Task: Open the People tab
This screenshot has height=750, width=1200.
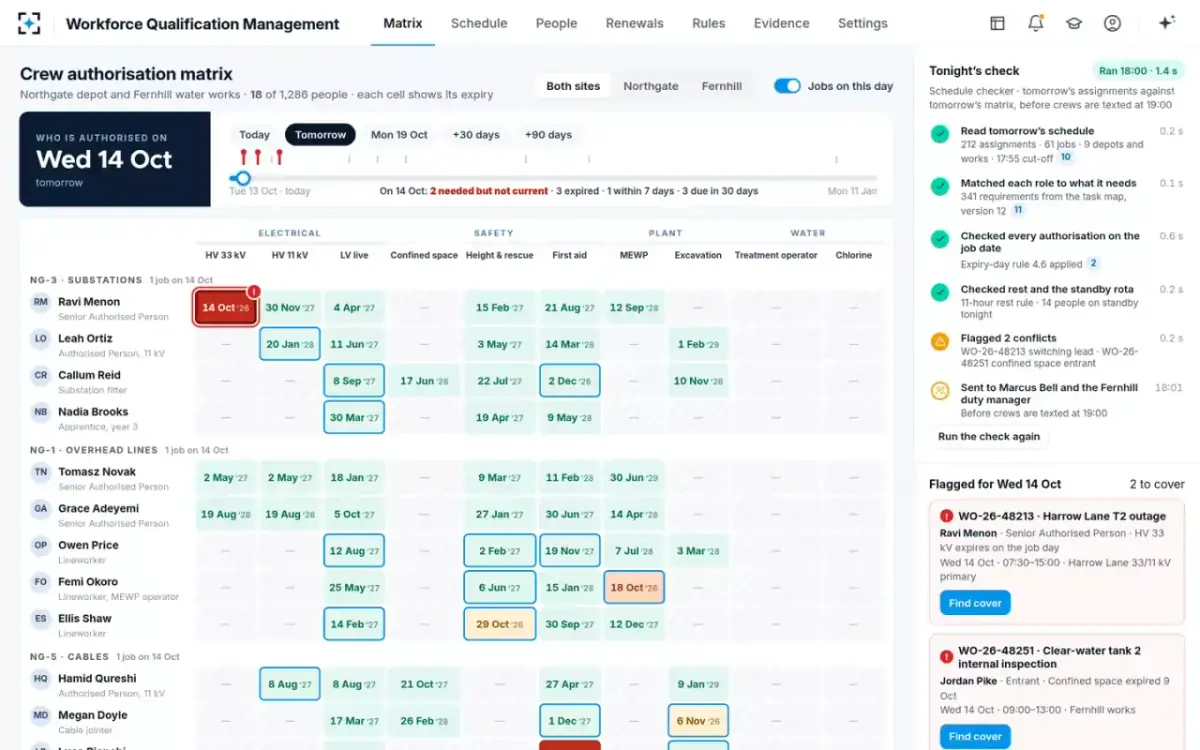Action: click(556, 23)
